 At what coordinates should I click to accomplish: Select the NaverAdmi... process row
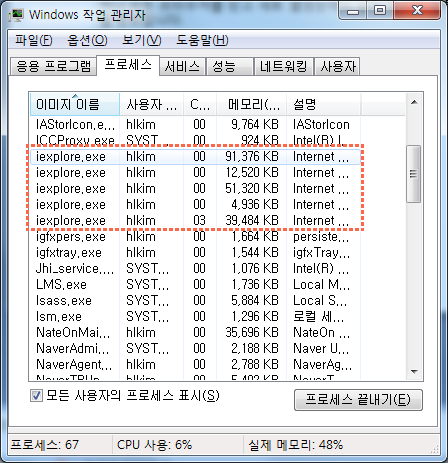point(195,348)
